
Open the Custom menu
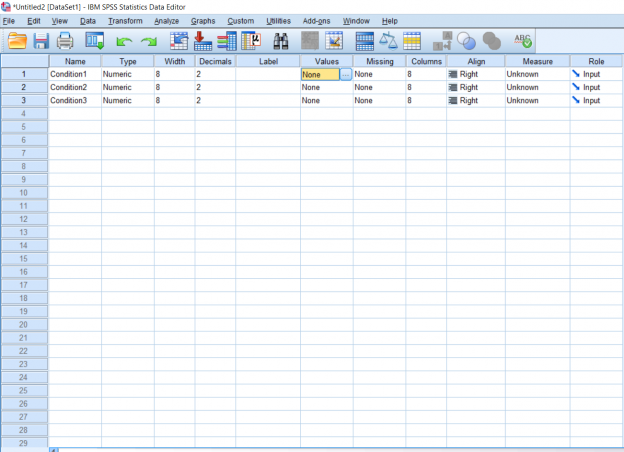(x=241, y=21)
